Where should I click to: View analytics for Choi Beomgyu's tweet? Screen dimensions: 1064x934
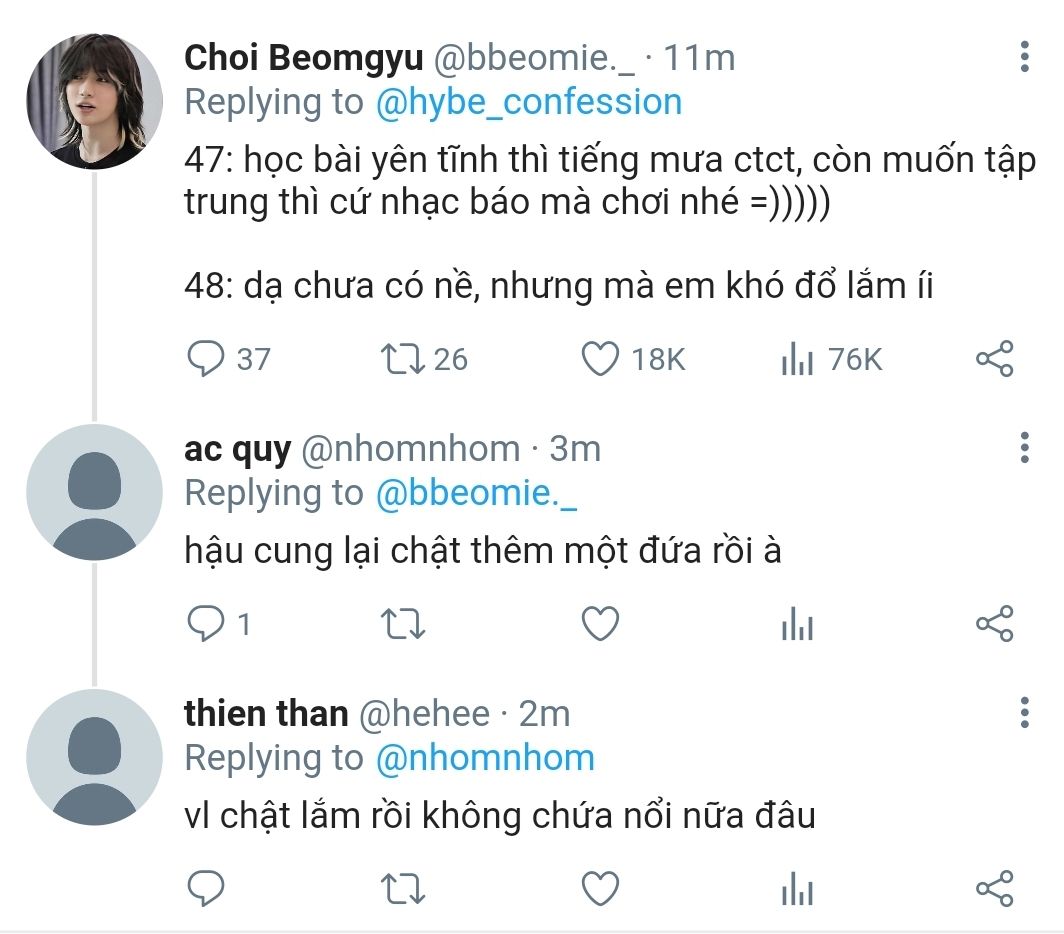pyautogui.click(x=797, y=359)
